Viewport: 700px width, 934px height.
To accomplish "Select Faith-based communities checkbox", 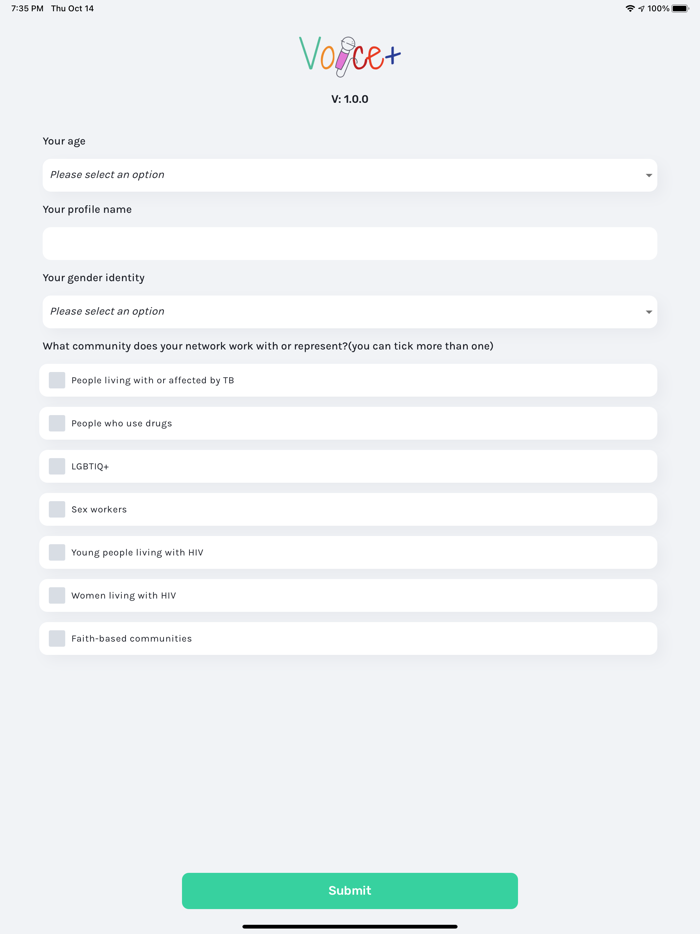I will click(57, 638).
